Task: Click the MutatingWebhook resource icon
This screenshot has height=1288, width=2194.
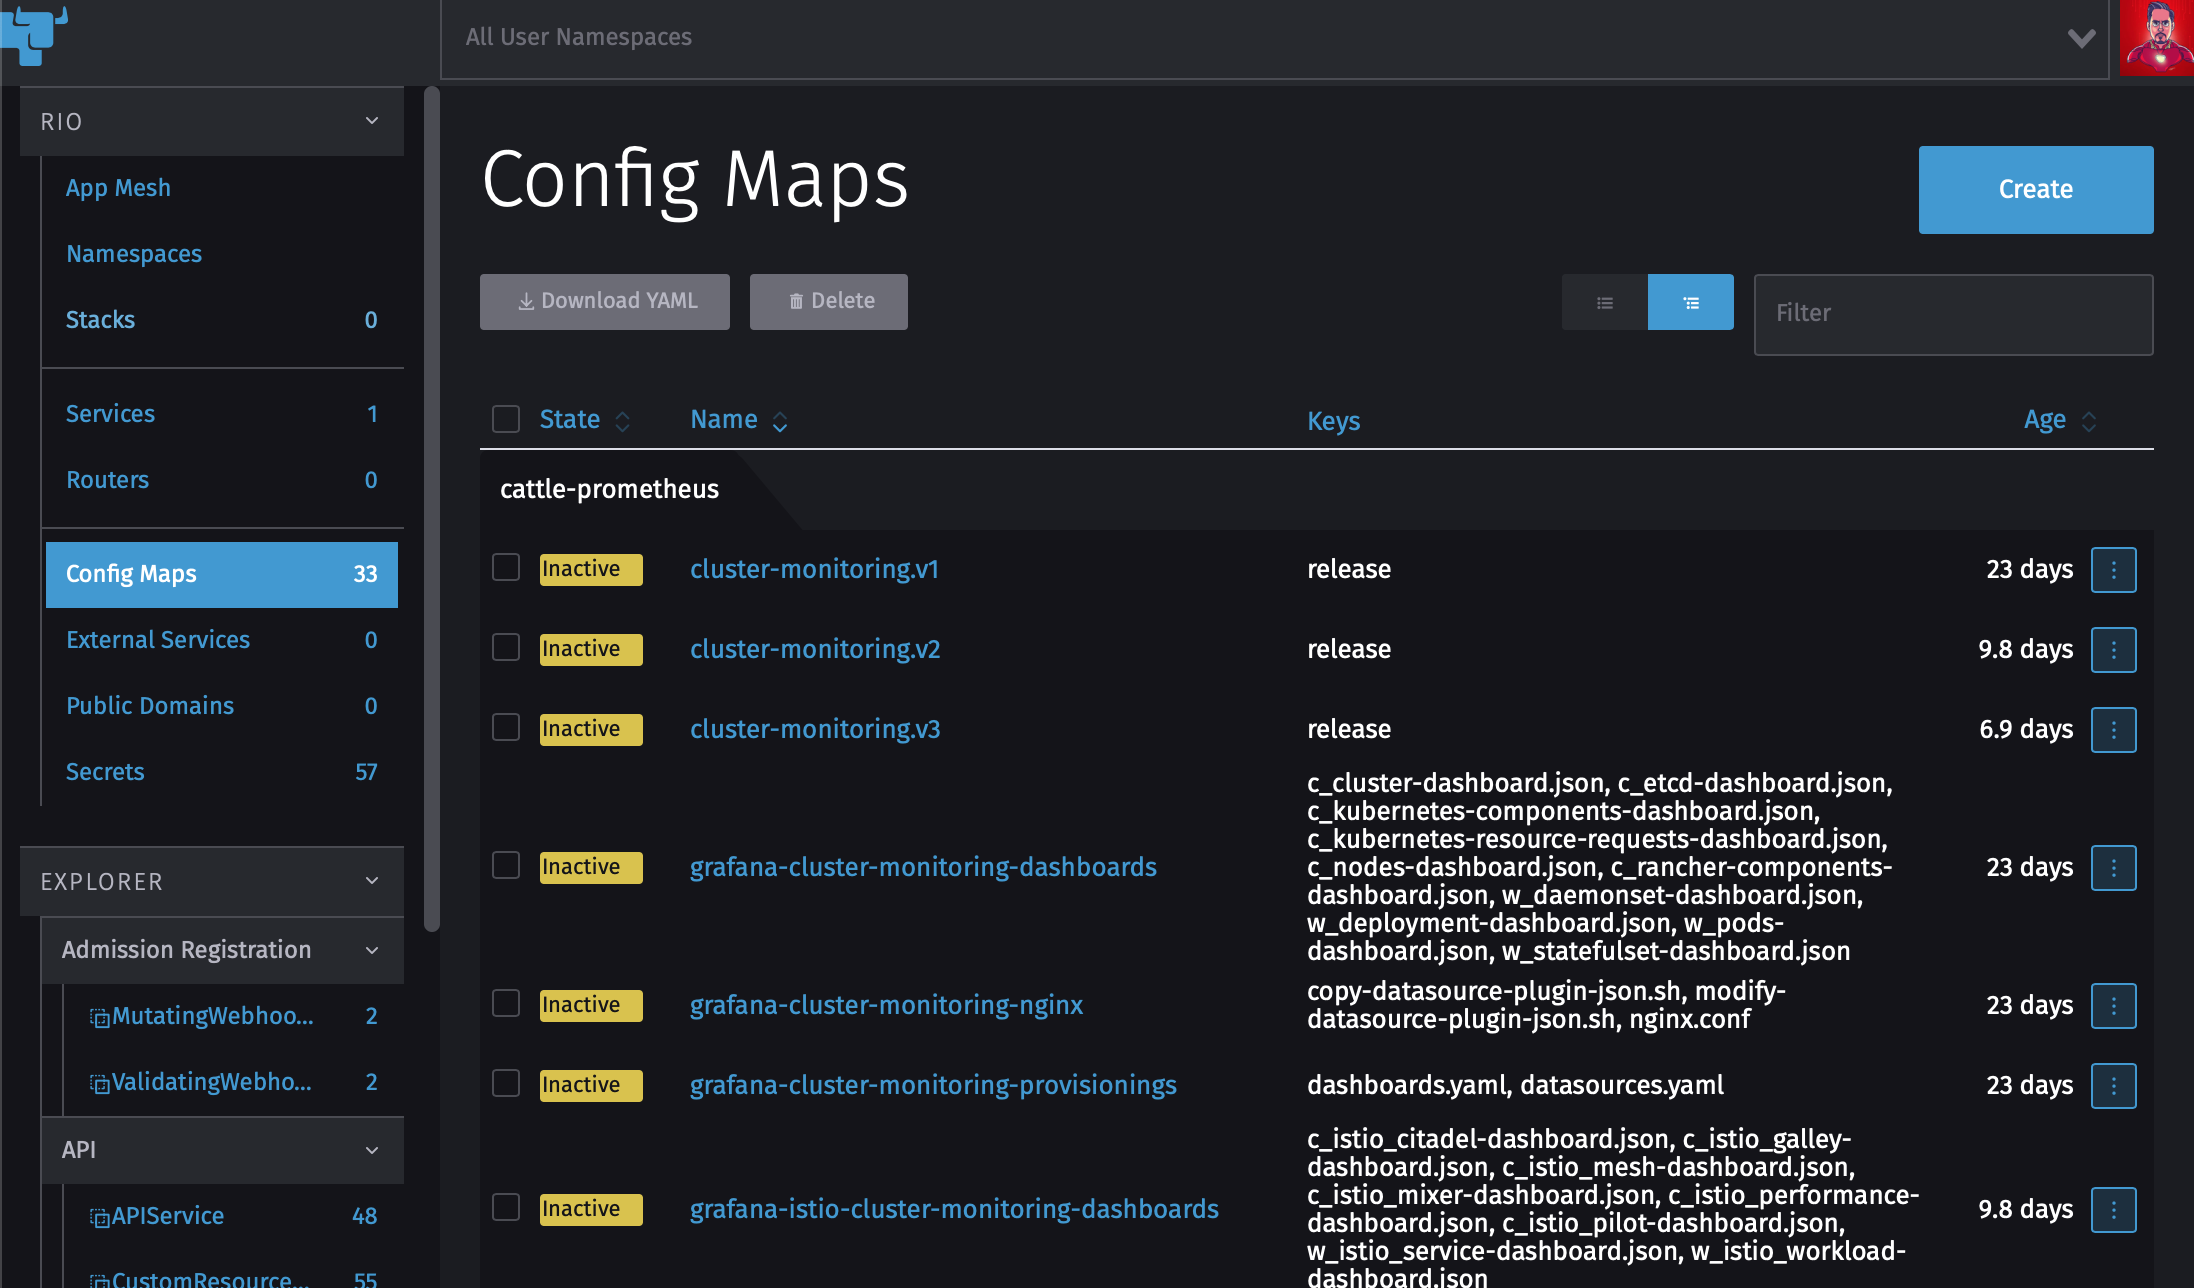Action: coord(99,1016)
